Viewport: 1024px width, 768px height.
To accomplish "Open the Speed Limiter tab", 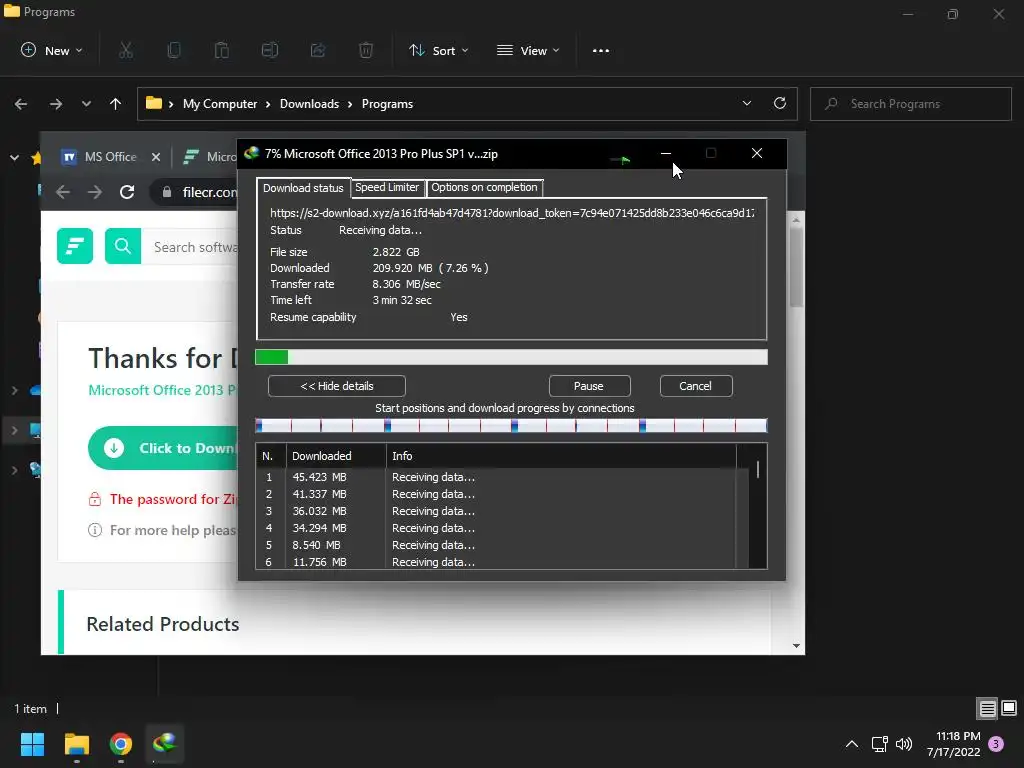I will (387, 187).
